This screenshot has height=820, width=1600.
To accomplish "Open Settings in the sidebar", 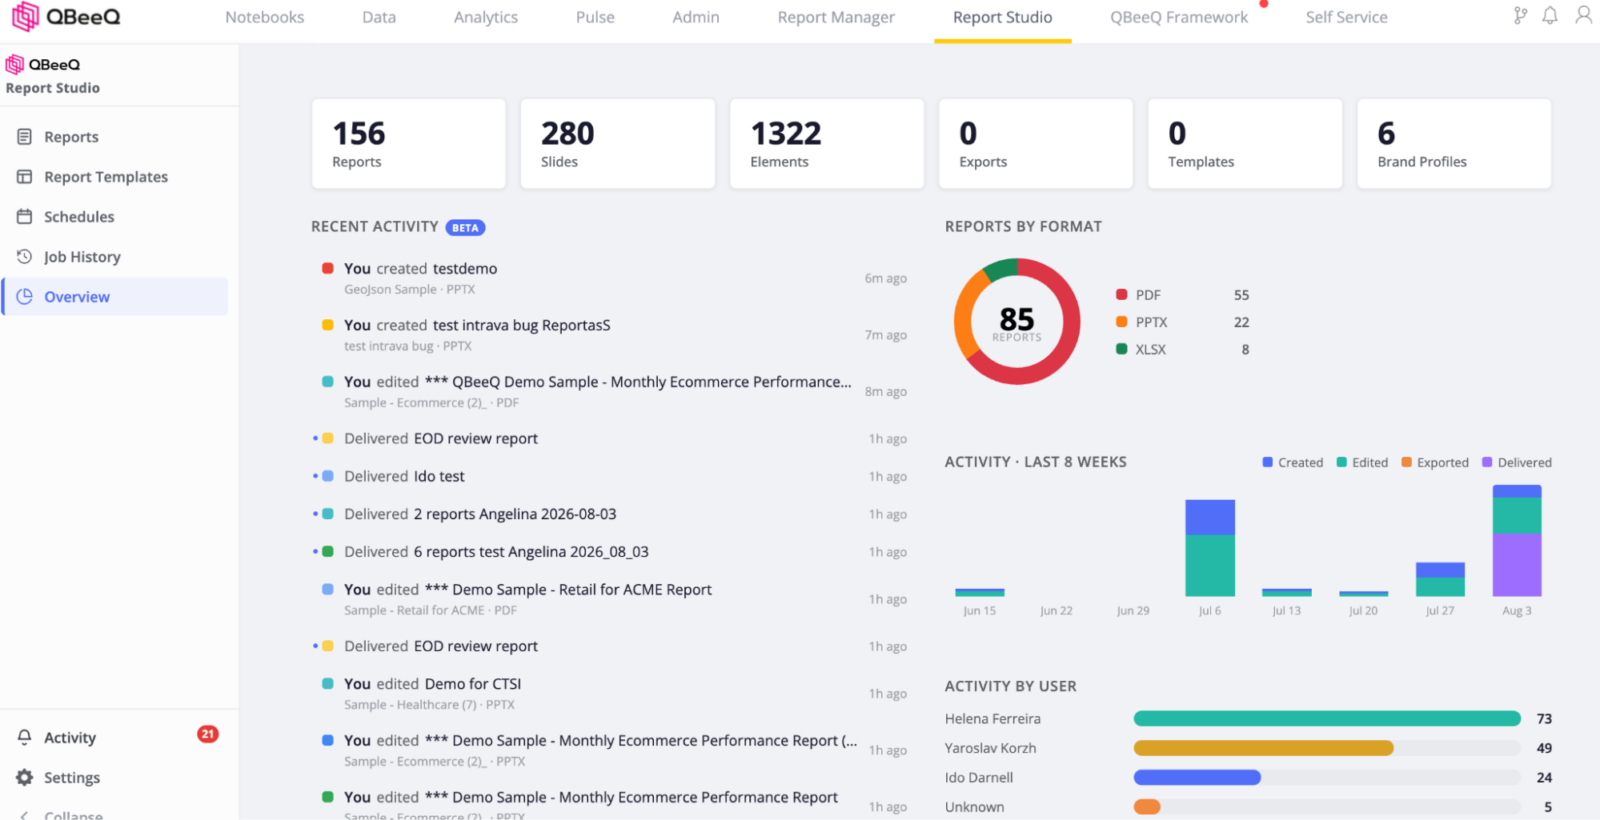I will (x=115, y=778).
